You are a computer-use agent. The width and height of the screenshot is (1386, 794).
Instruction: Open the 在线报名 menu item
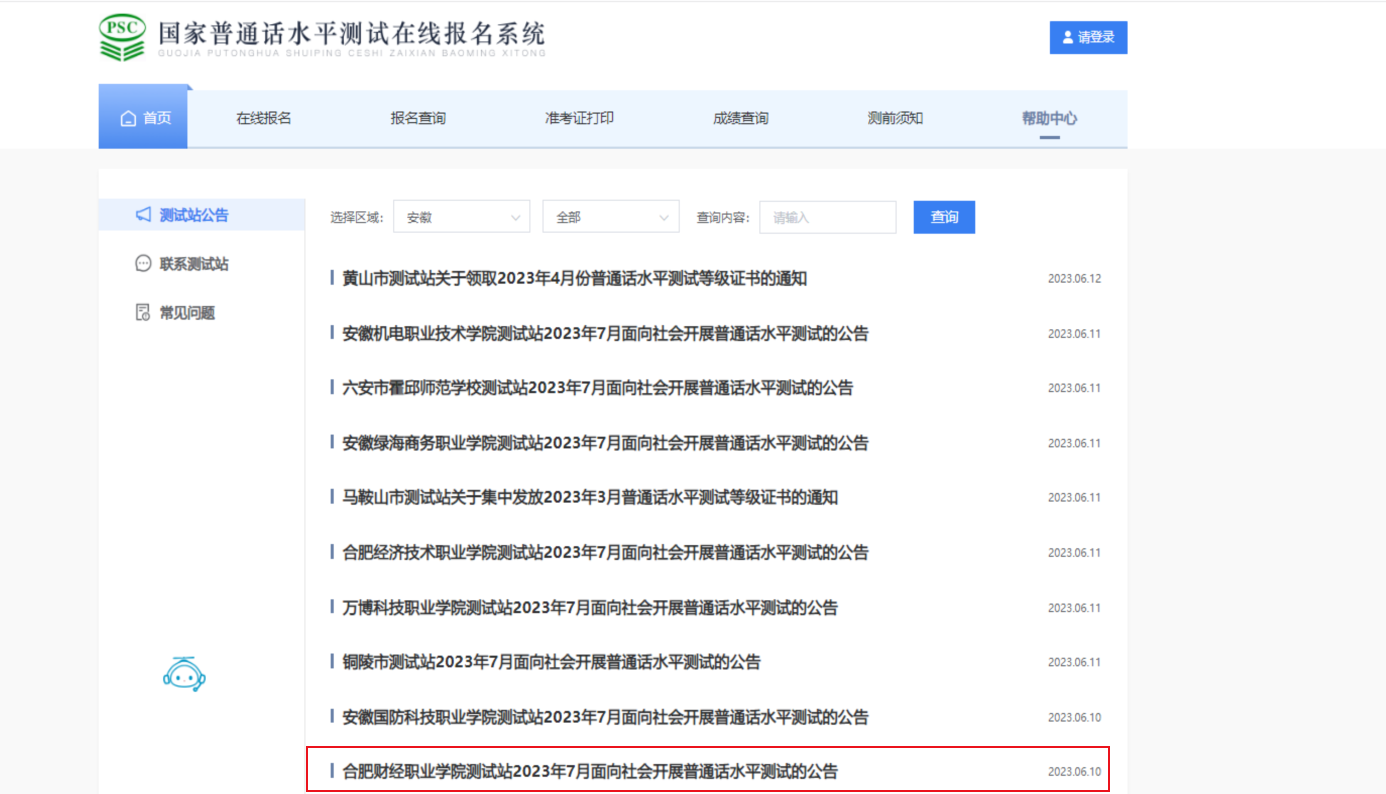[x=263, y=118]
